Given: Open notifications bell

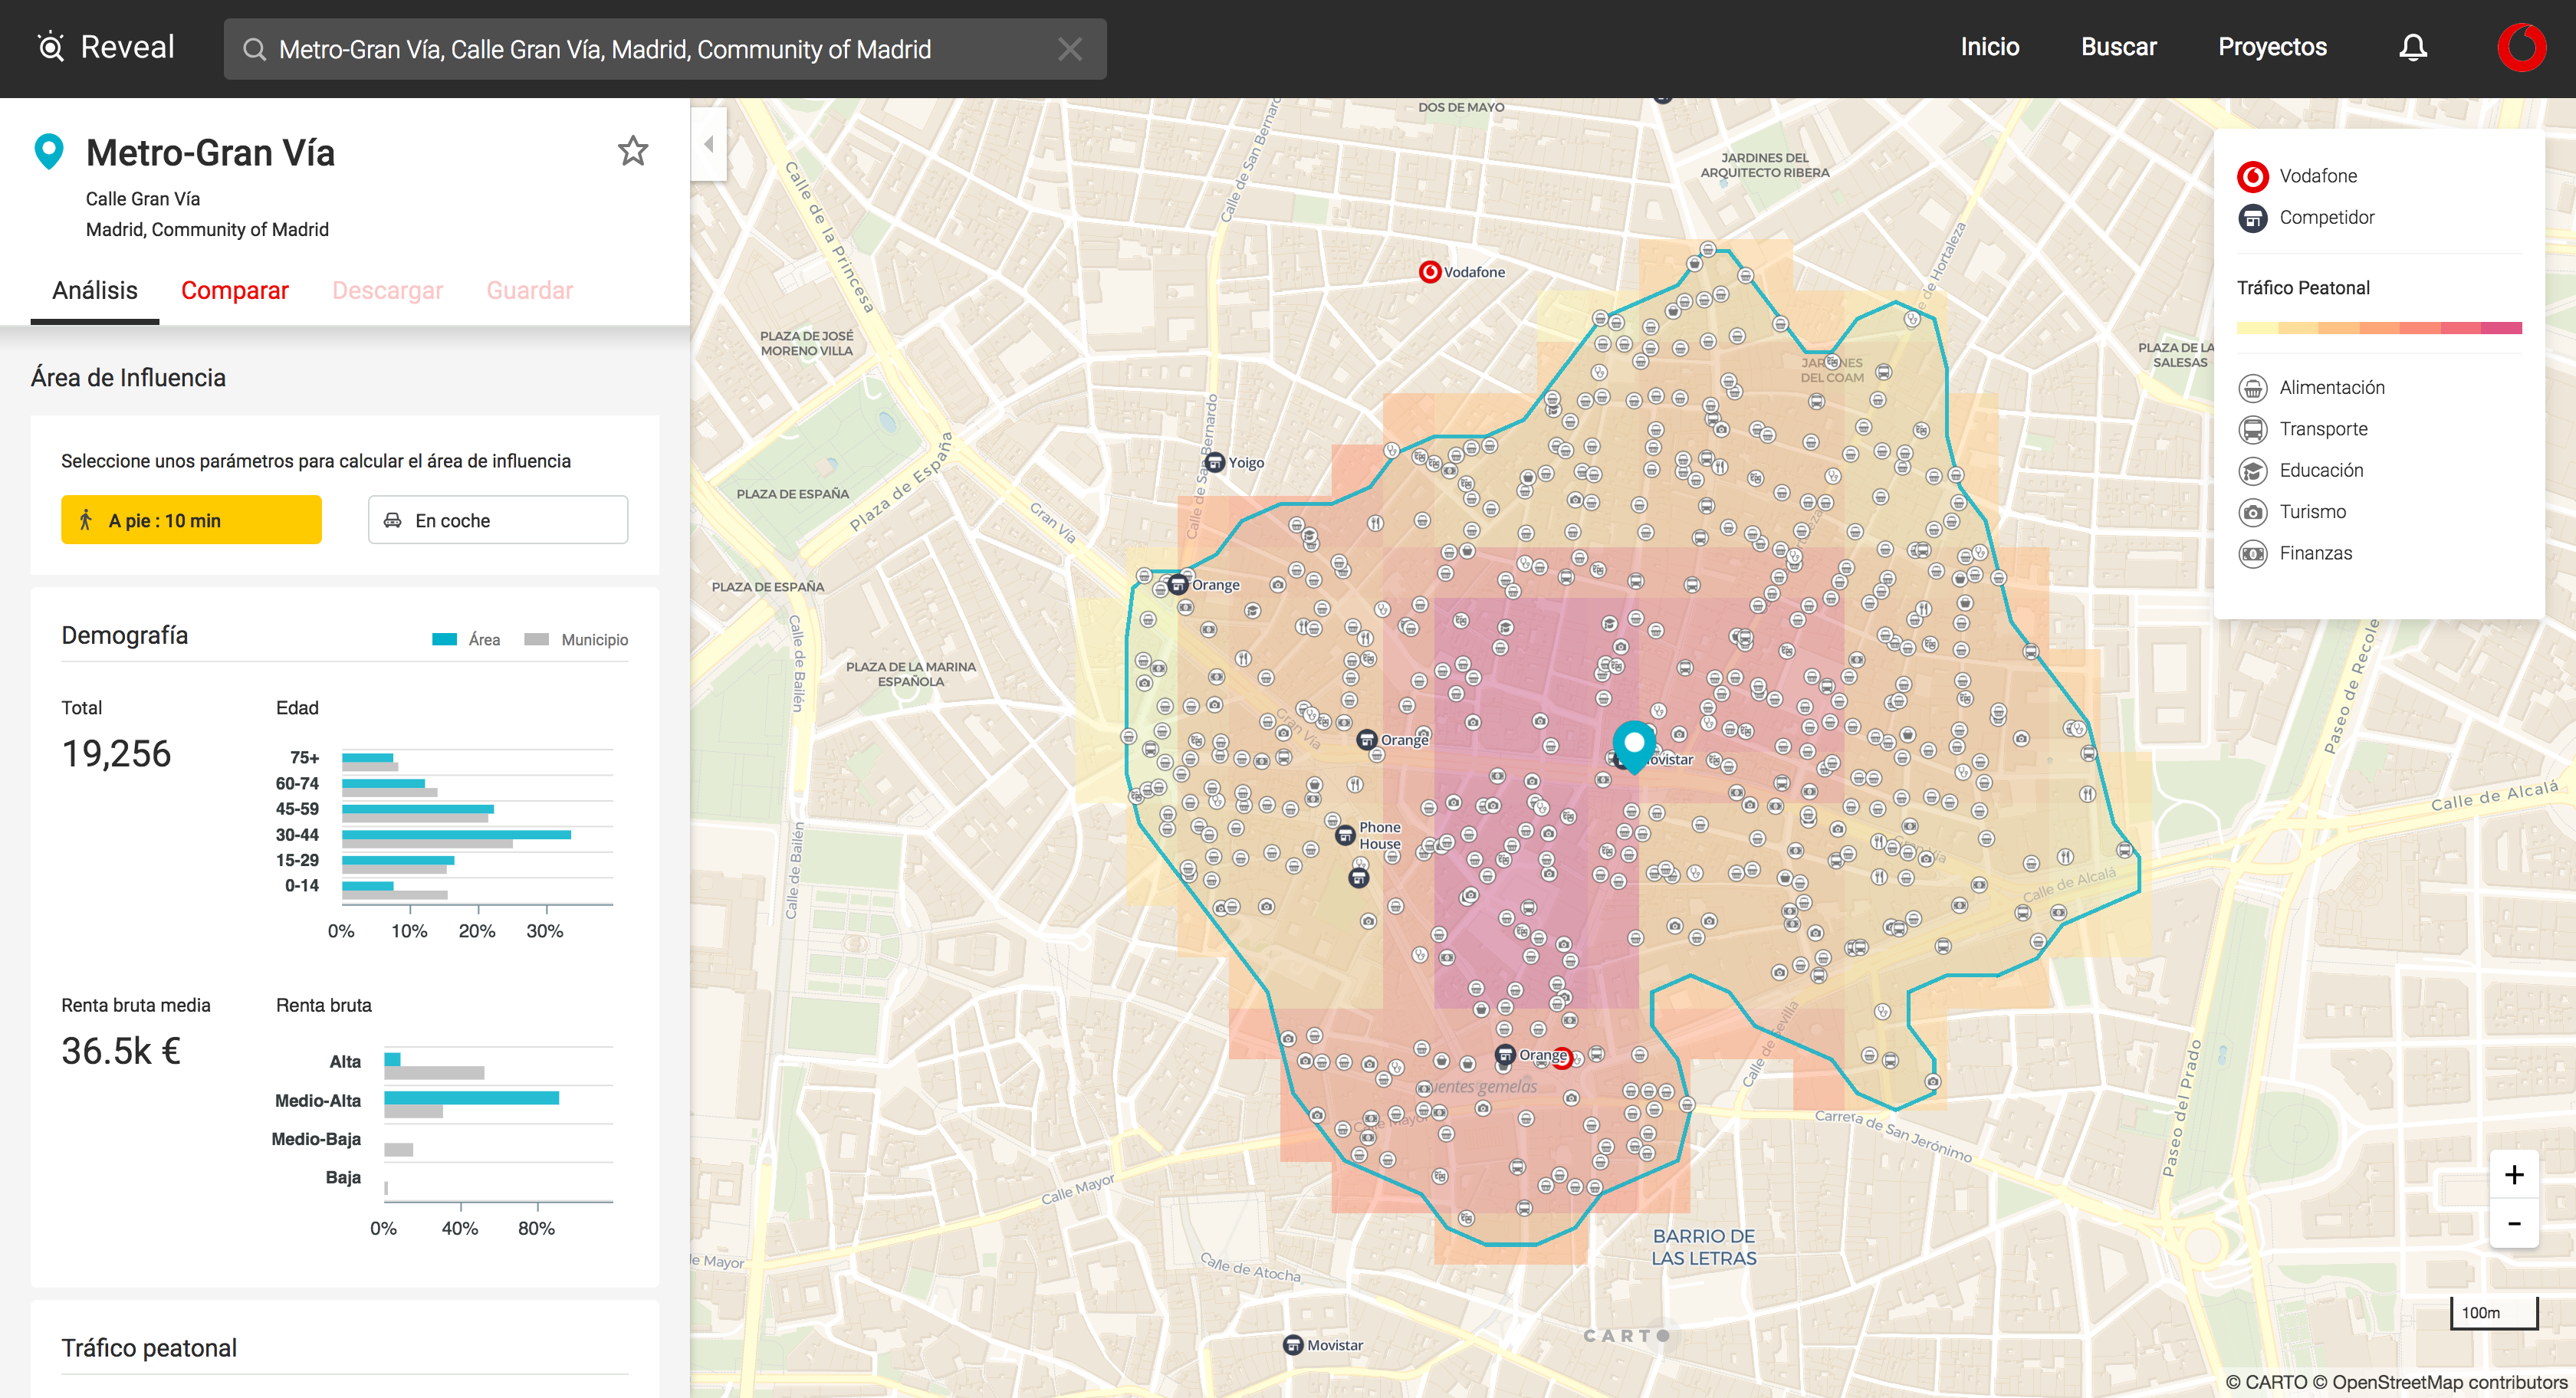Looking at the screenshot, I should pos(2413,47).
